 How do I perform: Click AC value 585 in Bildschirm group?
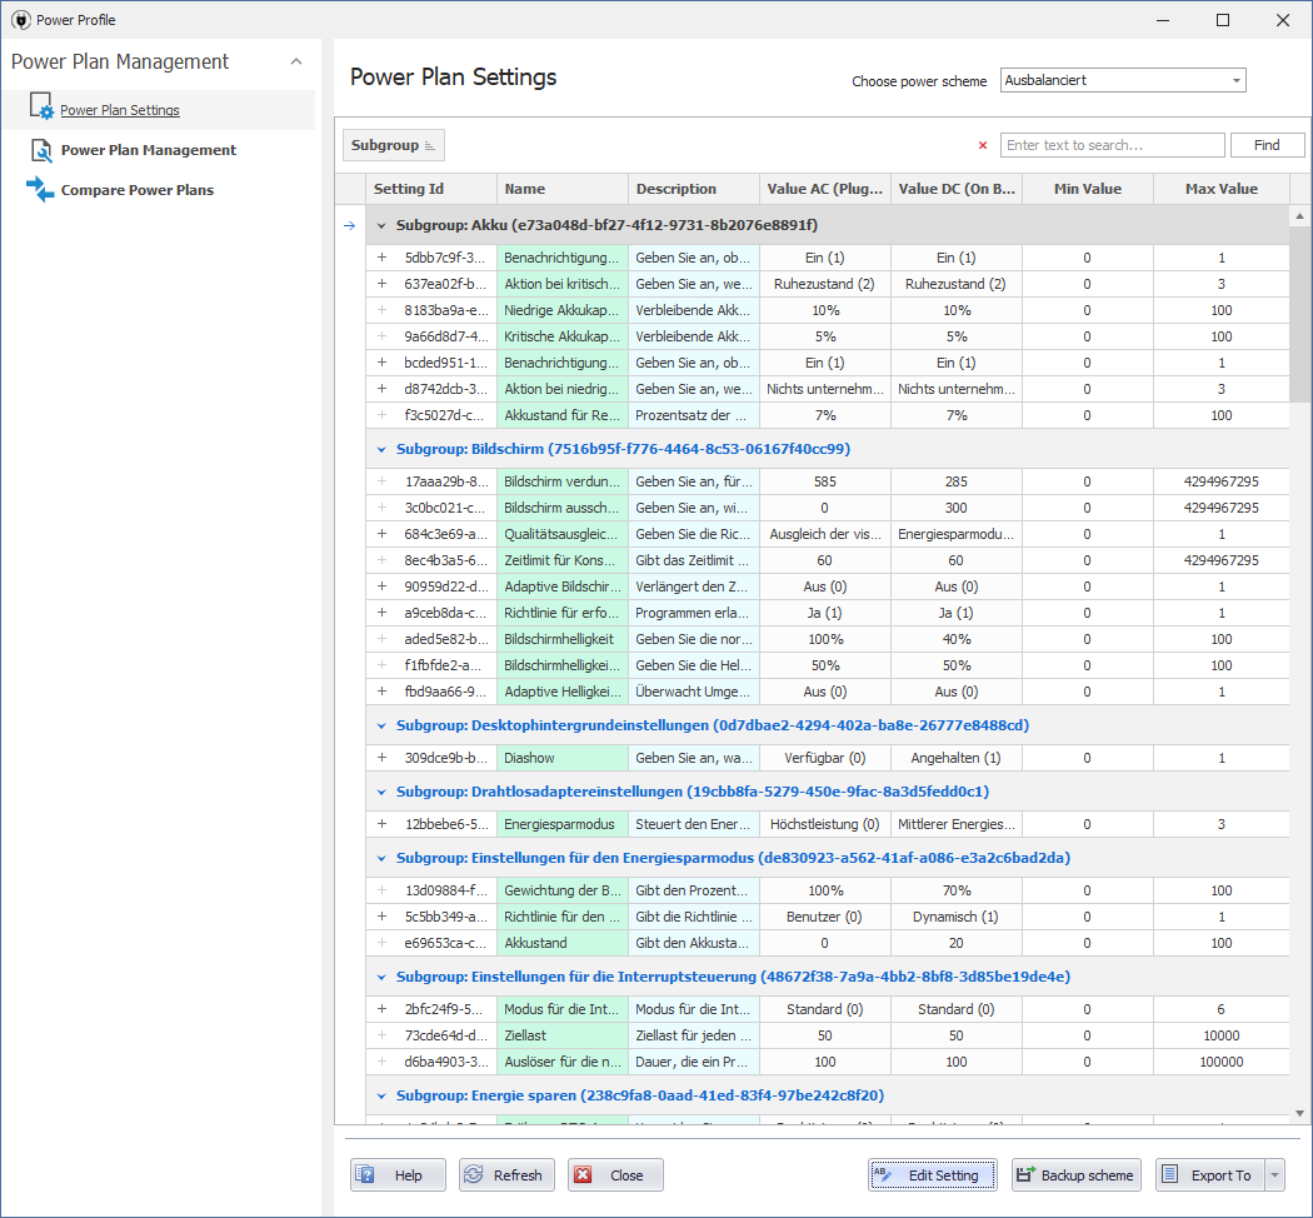[825, 482]
